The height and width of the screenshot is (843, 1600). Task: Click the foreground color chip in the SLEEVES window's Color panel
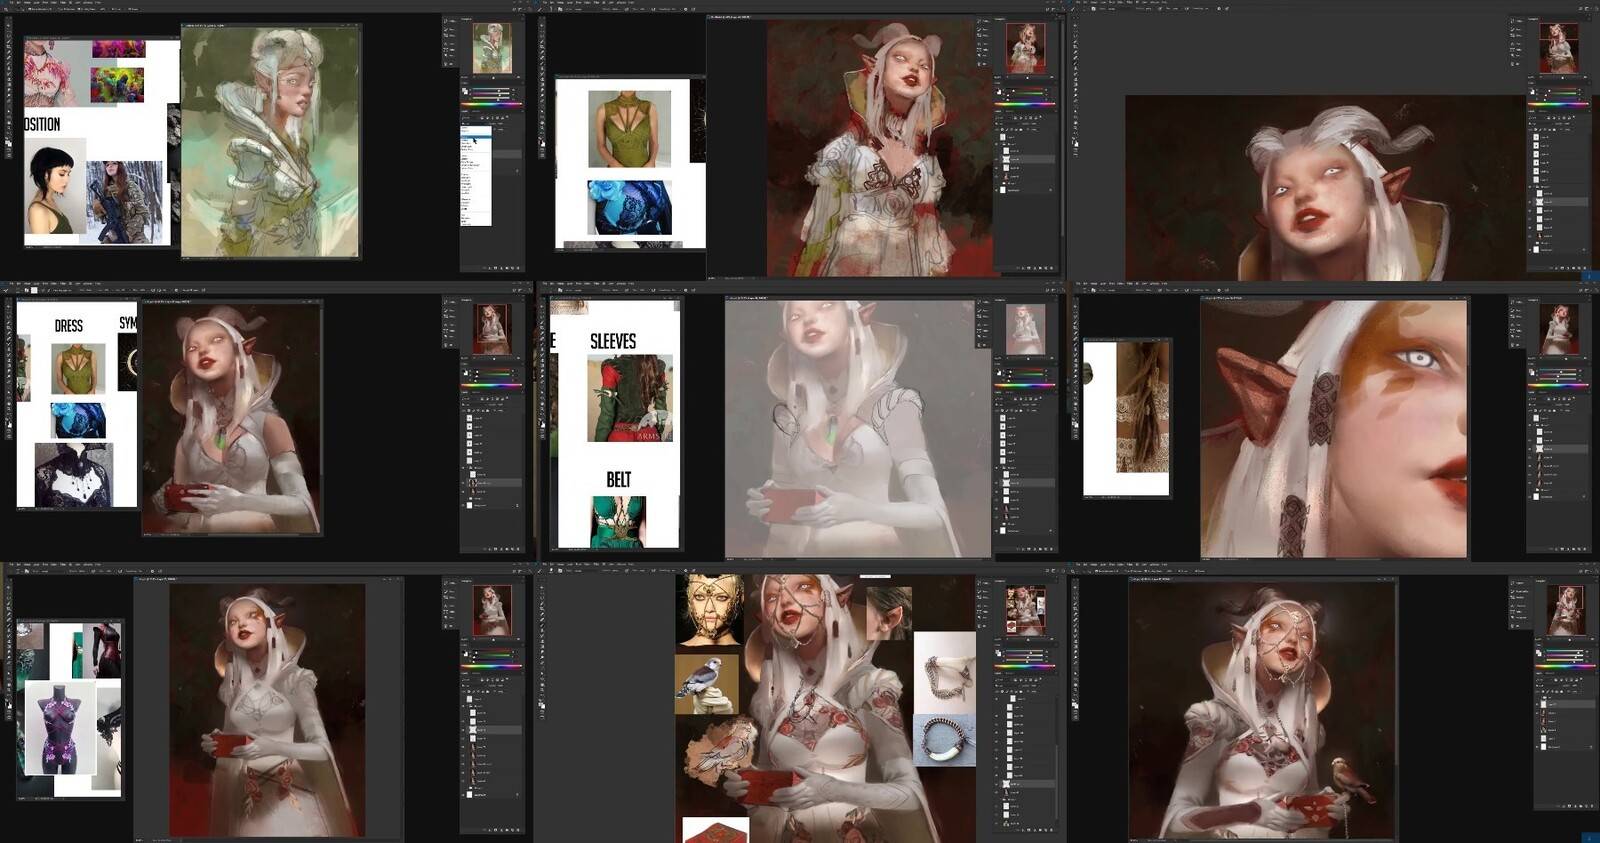999,374
